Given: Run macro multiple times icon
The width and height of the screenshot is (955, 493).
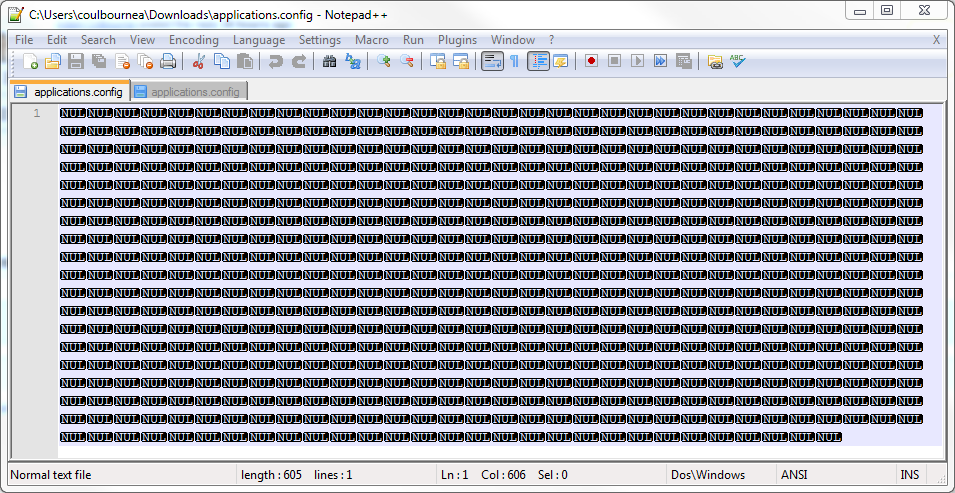Looking at the screenshot, I should coord(660,61).
